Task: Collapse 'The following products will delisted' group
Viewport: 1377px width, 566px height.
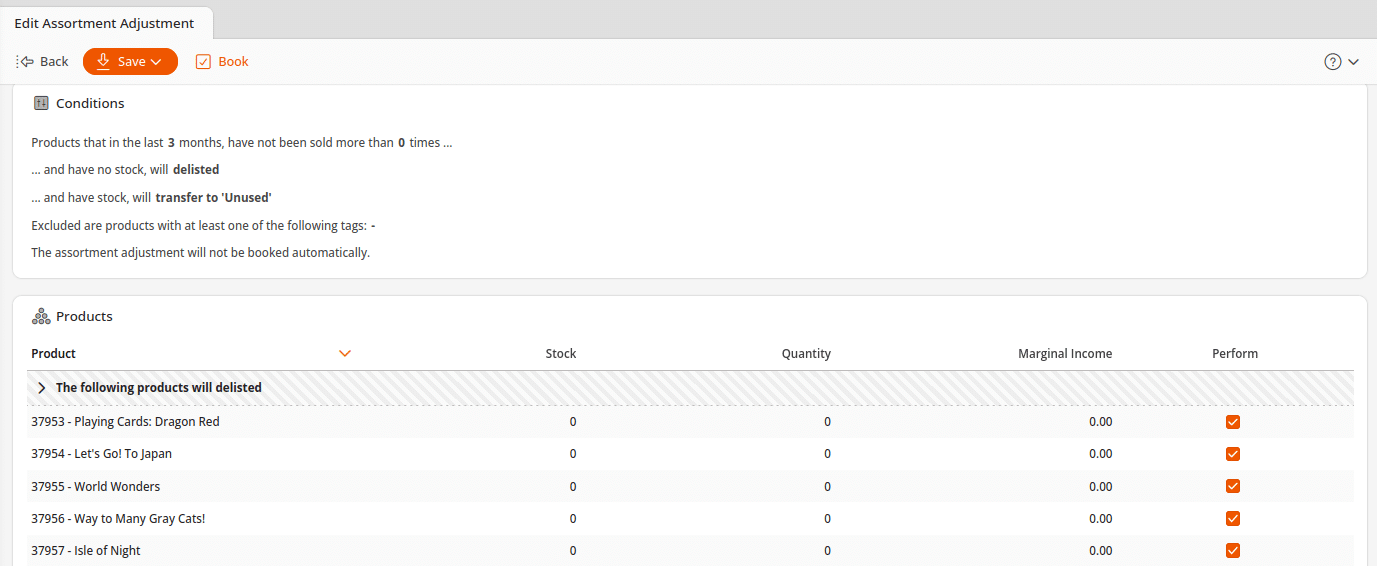Action: pos(42,388)
